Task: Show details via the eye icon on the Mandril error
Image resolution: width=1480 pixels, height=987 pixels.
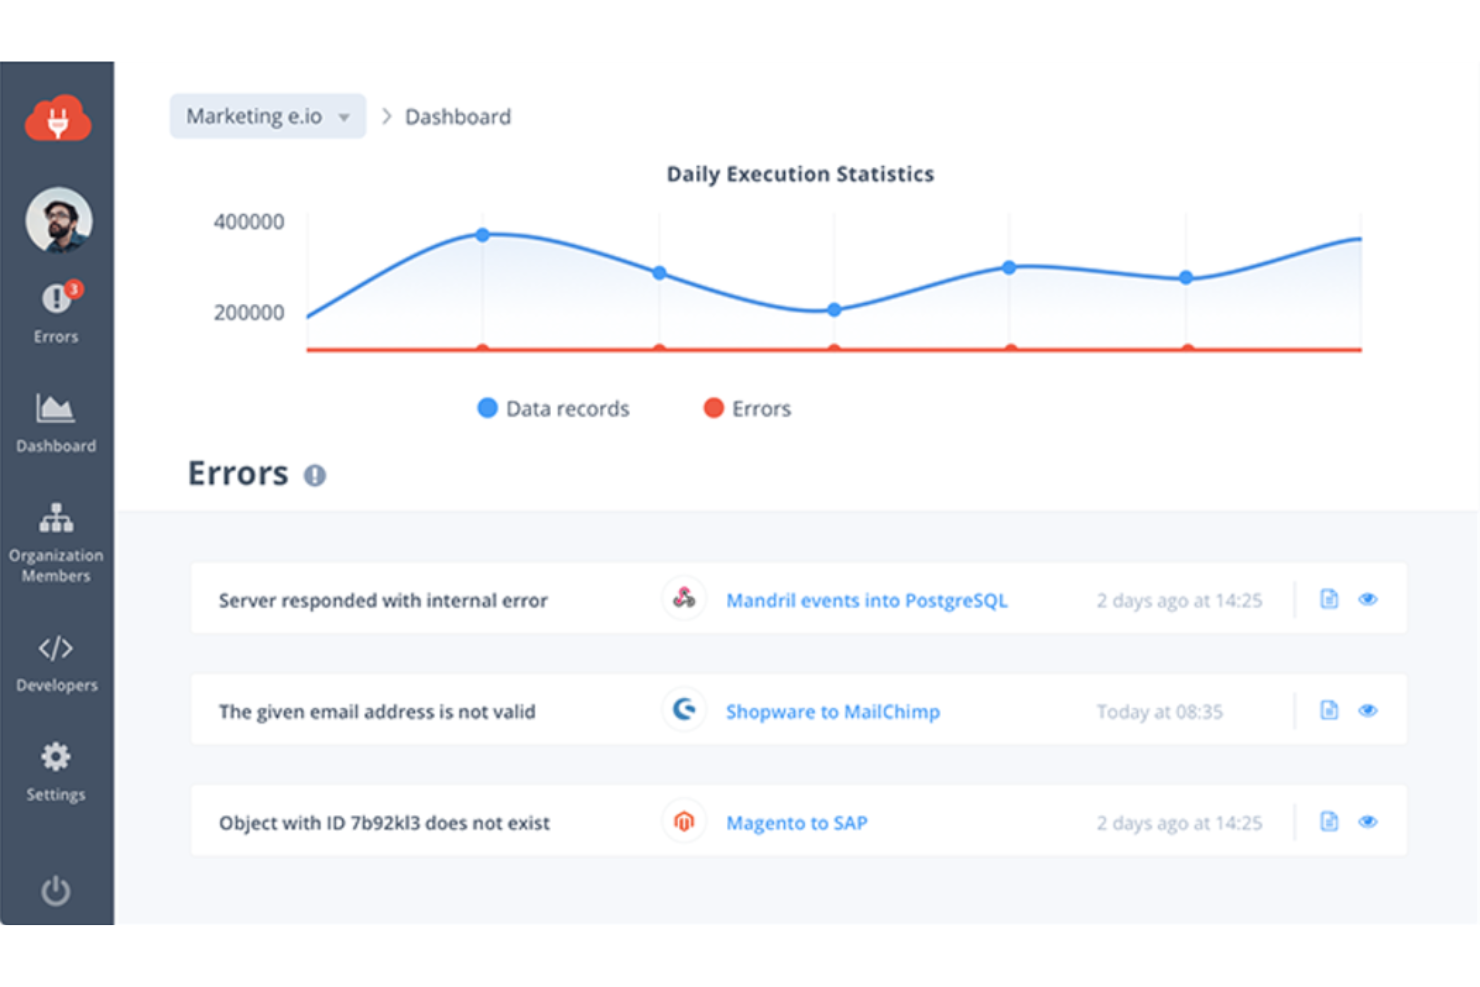Action: click(x=1369, y=598)
